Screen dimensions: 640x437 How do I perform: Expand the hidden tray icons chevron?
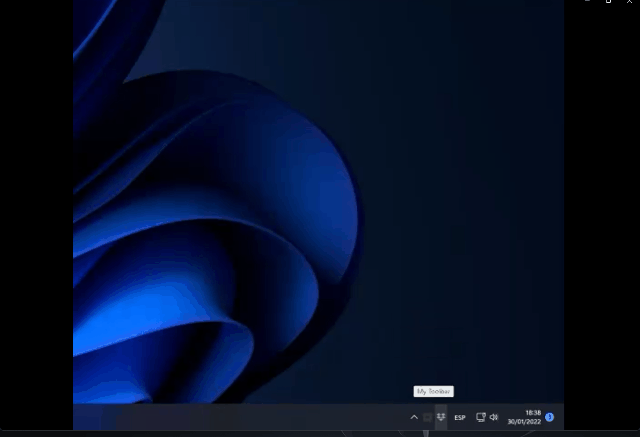[414, 417]
